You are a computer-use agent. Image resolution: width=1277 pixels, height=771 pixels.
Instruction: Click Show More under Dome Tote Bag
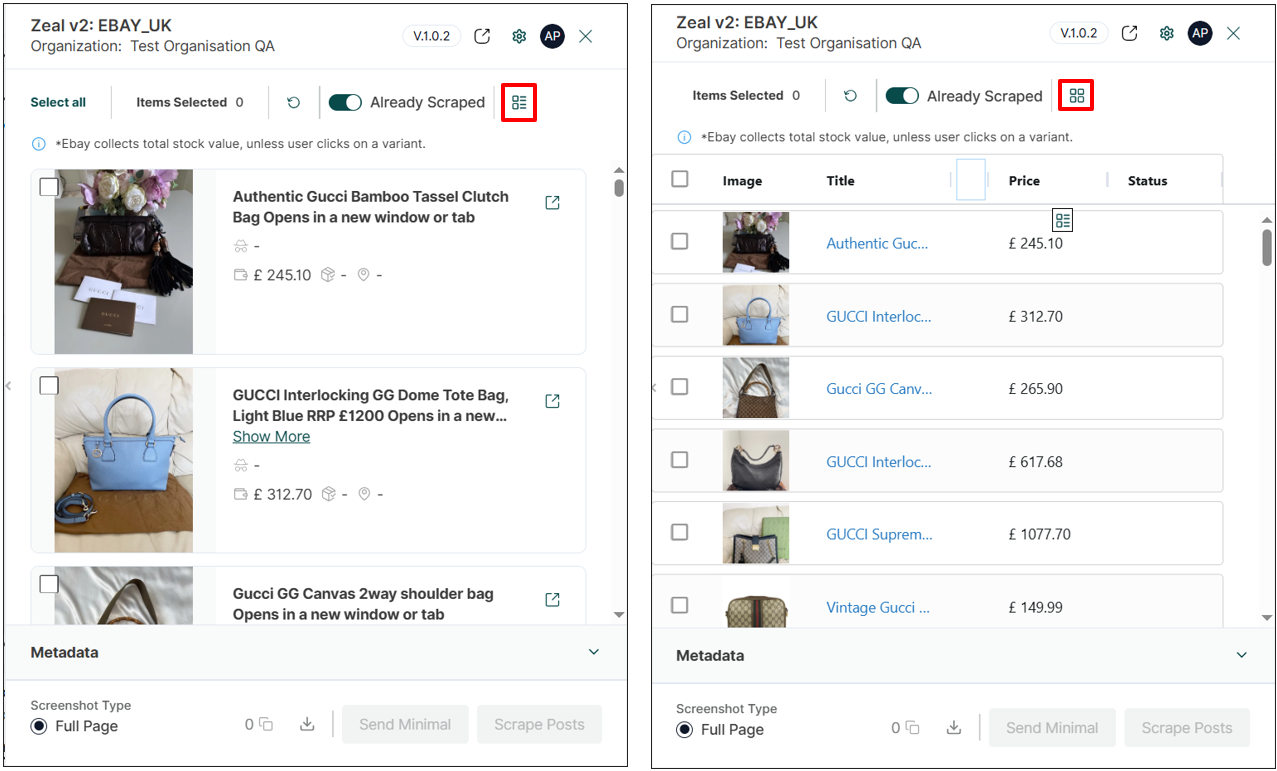[x=271, y=436]
